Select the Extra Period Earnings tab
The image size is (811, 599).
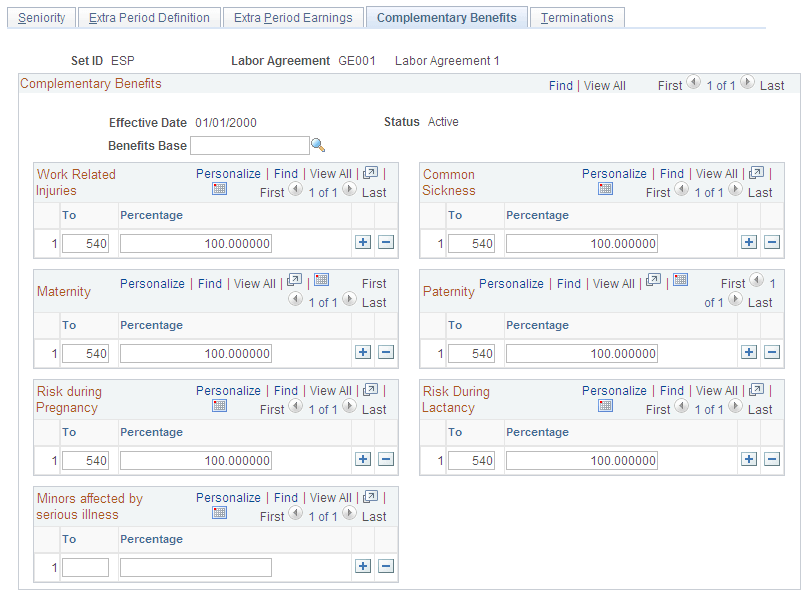pyautogui.click(x=293, y=17)
